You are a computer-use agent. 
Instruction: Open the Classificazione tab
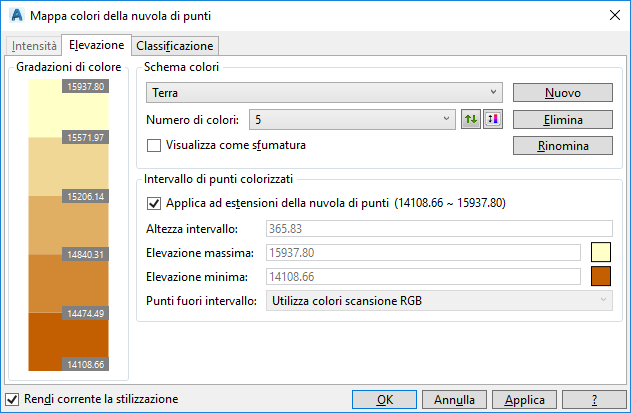tap(175, 46)
